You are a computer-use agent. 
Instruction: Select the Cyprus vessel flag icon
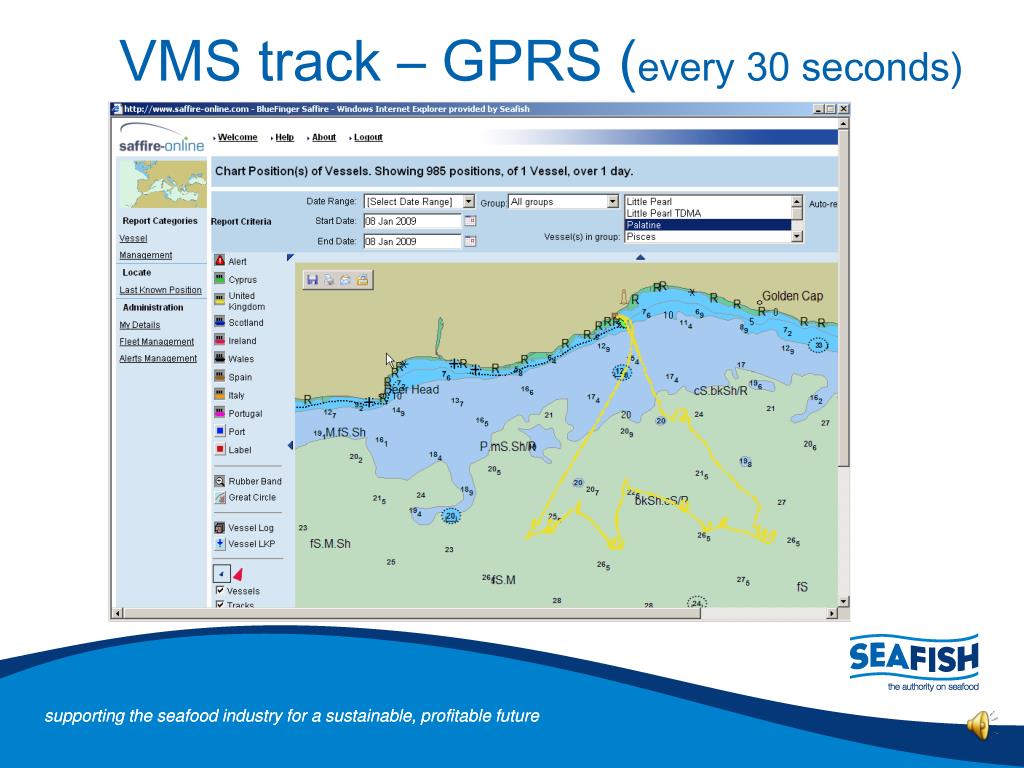(x=220, y=280)
